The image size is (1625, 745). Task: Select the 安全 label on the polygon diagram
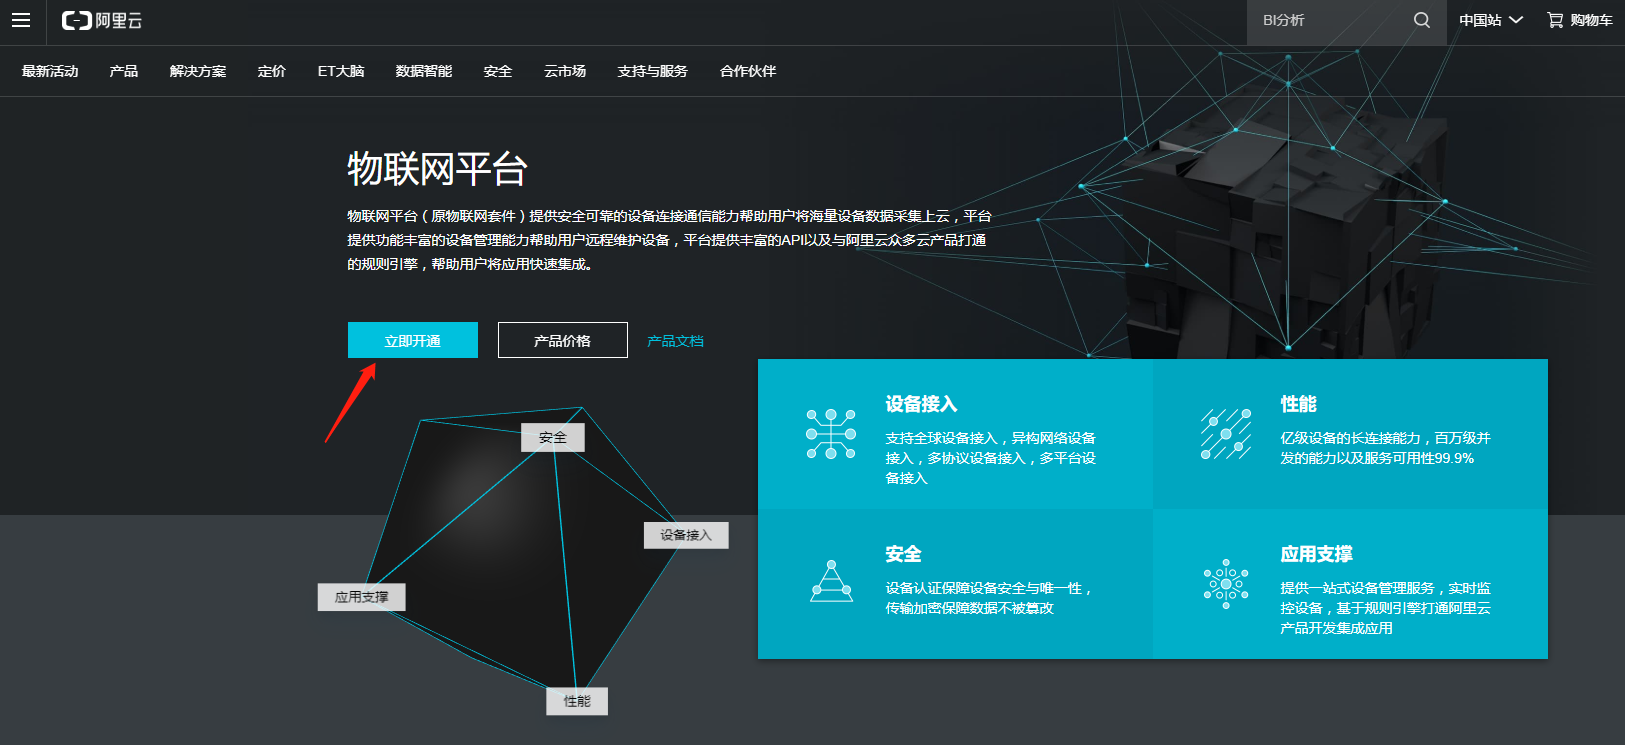tap(552, 438)
